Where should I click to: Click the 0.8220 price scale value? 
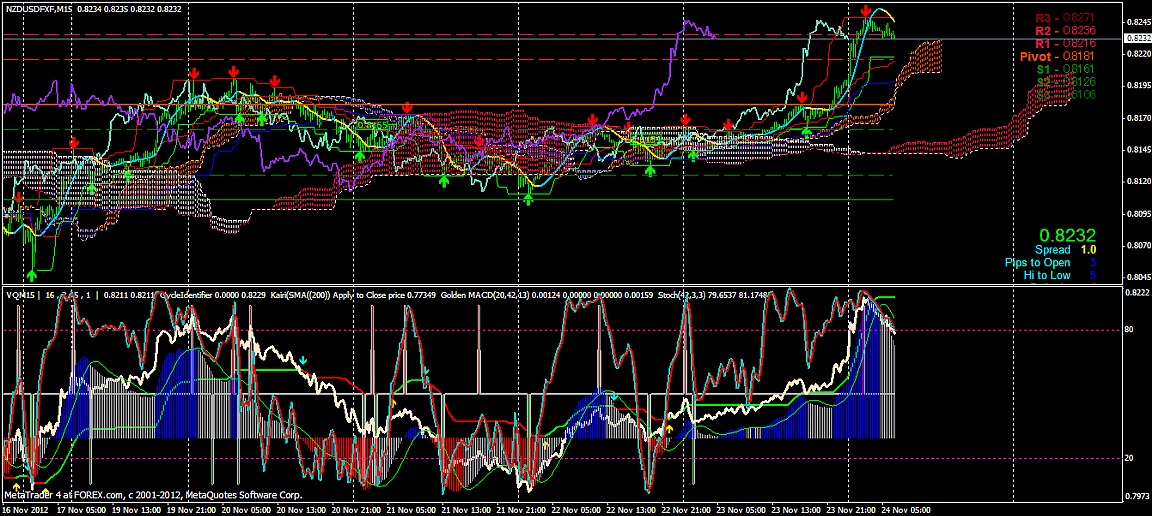click(1138, 54)
